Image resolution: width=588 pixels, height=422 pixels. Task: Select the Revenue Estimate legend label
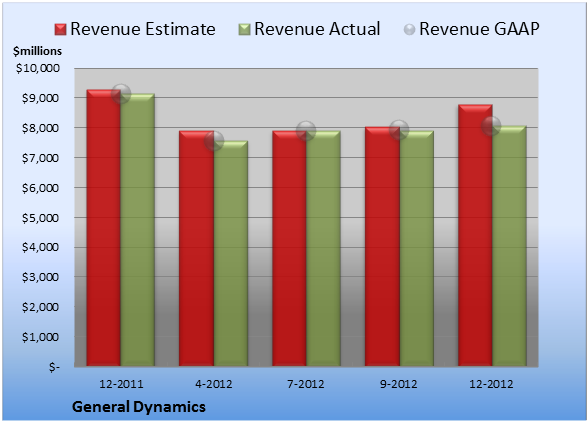tap(143, 29)
